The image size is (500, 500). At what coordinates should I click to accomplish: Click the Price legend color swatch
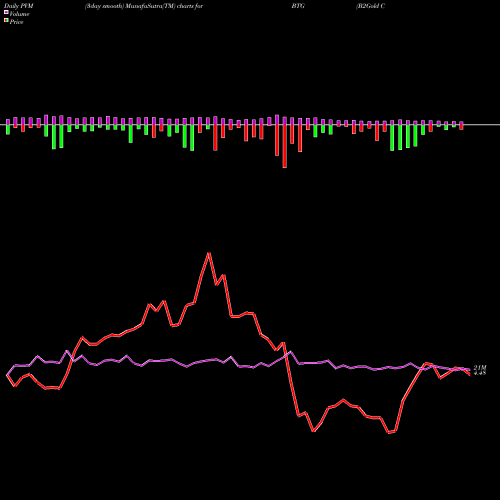(6, 21)
